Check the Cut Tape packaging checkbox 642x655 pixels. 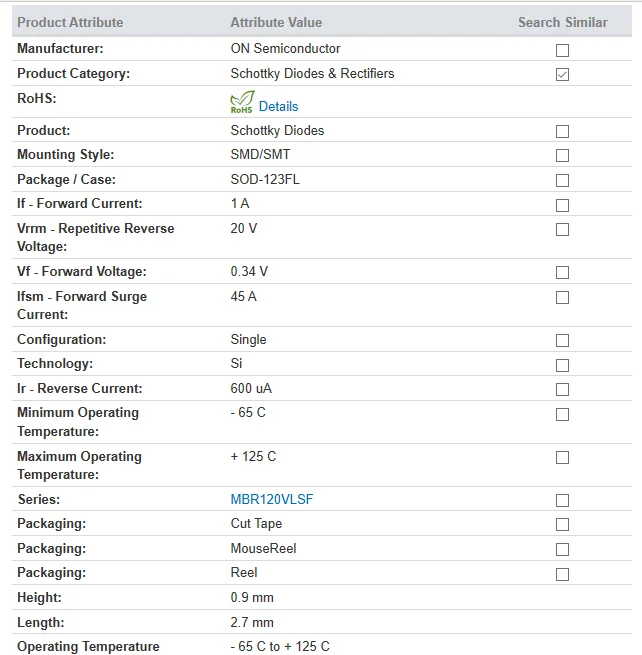(562, 524)
